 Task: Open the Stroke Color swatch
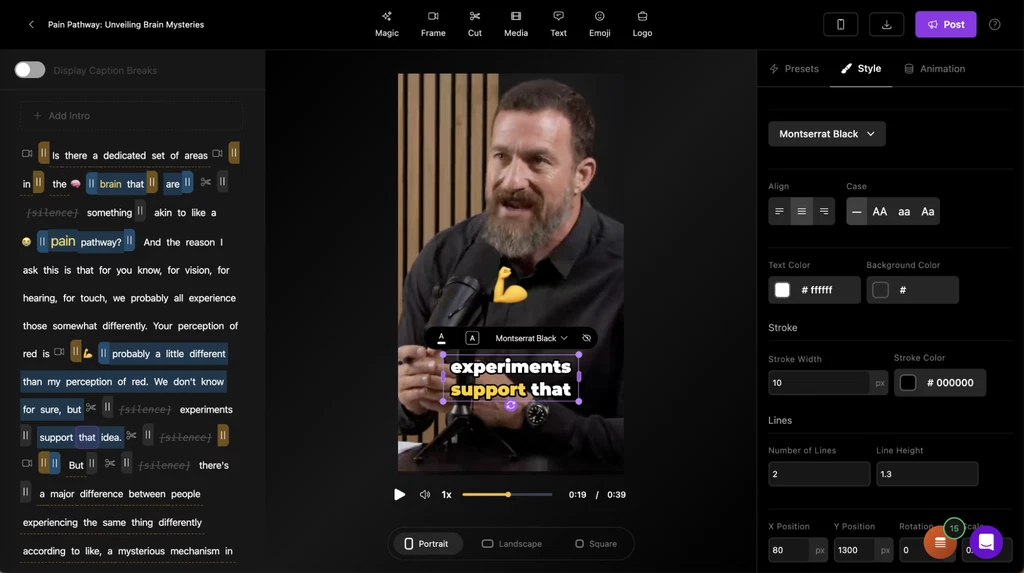click(x=908, y=383)
